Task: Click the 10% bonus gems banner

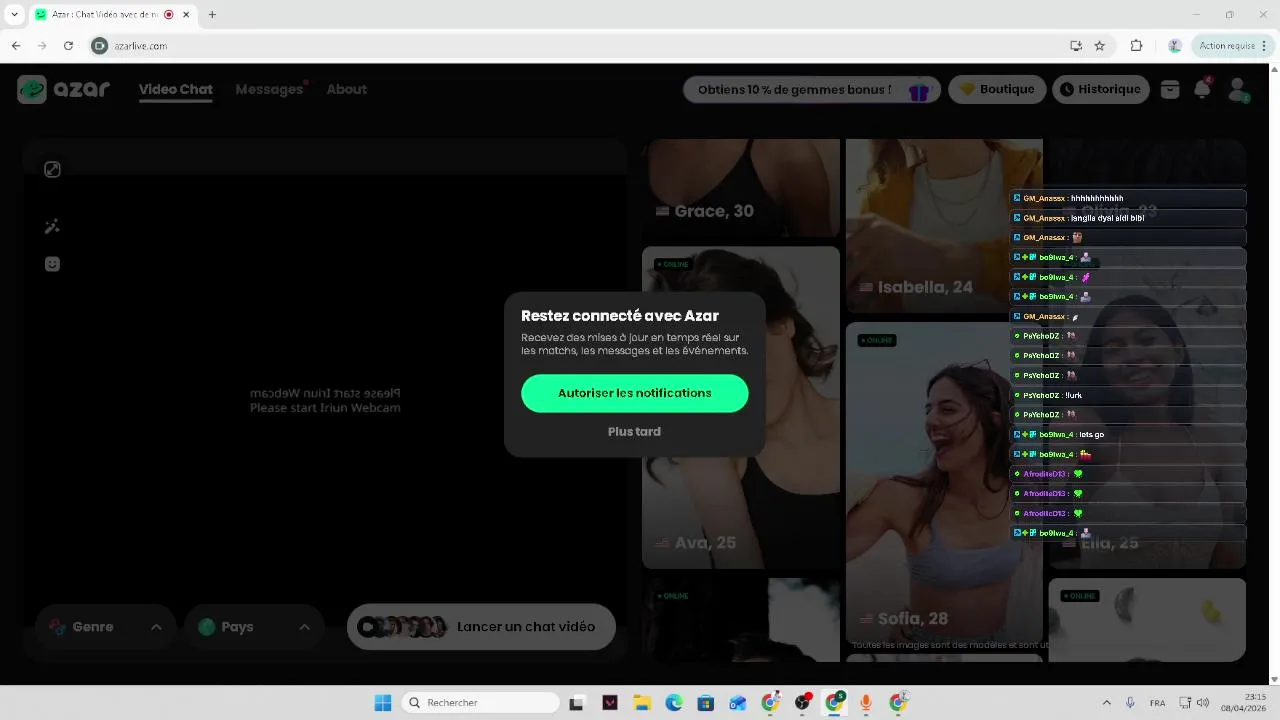Action: coord(812,89)
